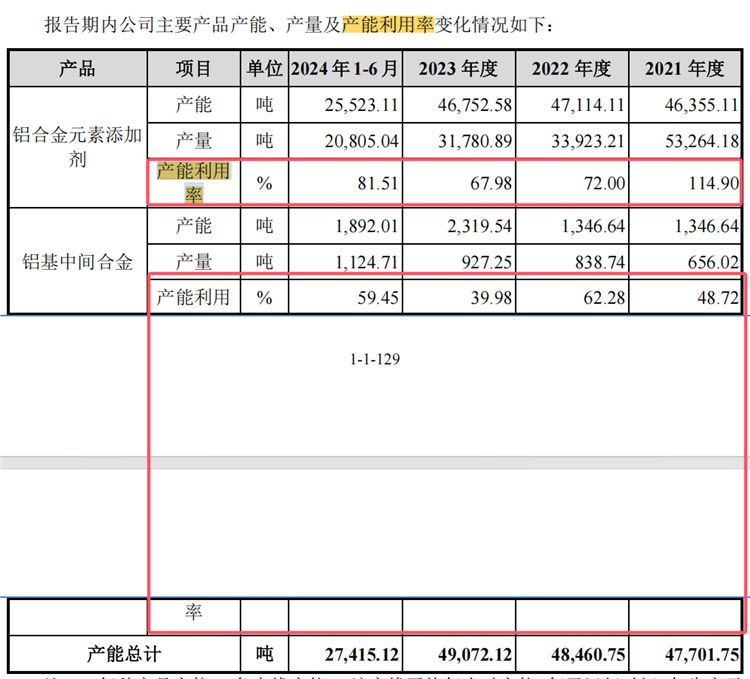This screenshot has width=750, height=679.
Task: Click the header cell '项目'
Action: (x=193, y=68)
